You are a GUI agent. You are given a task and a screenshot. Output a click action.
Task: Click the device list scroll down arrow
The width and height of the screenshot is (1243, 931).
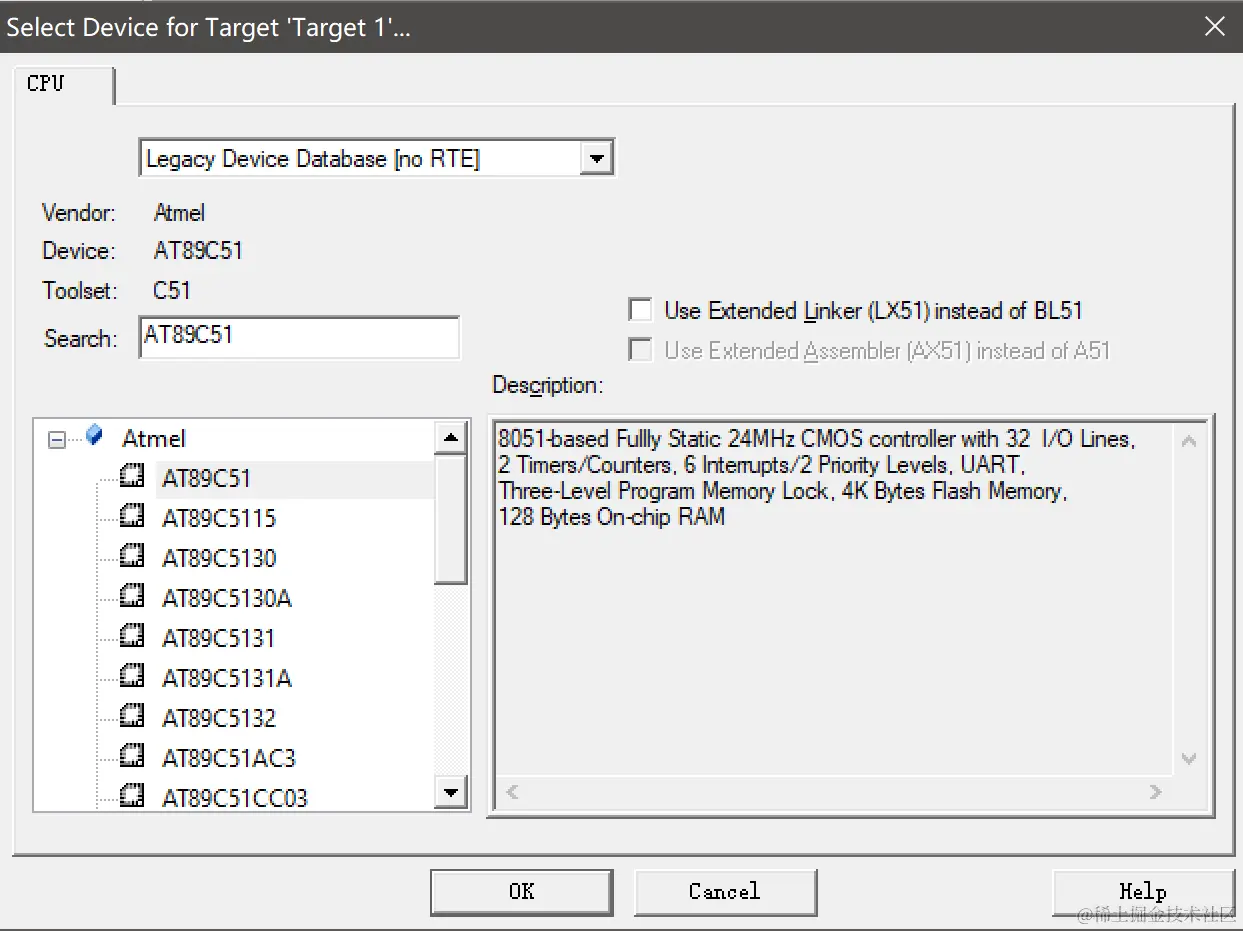click(451, 794)
